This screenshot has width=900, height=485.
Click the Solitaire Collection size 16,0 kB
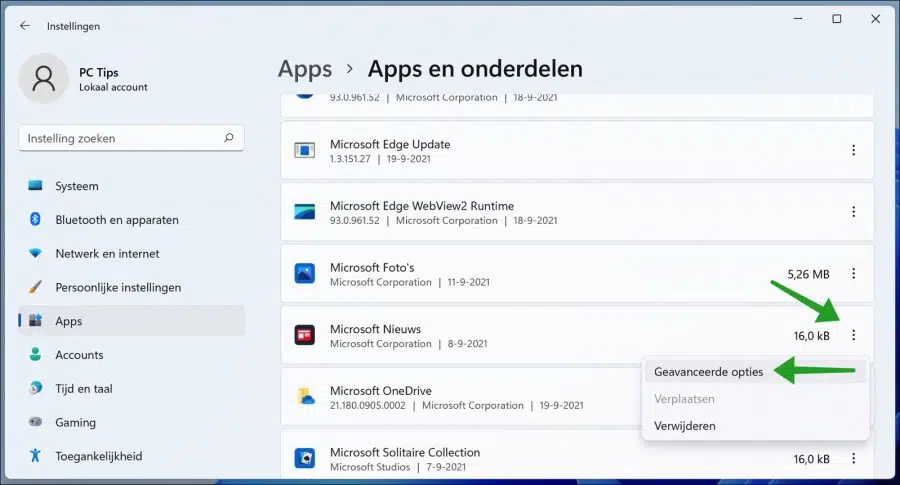[x=812, y=459]
